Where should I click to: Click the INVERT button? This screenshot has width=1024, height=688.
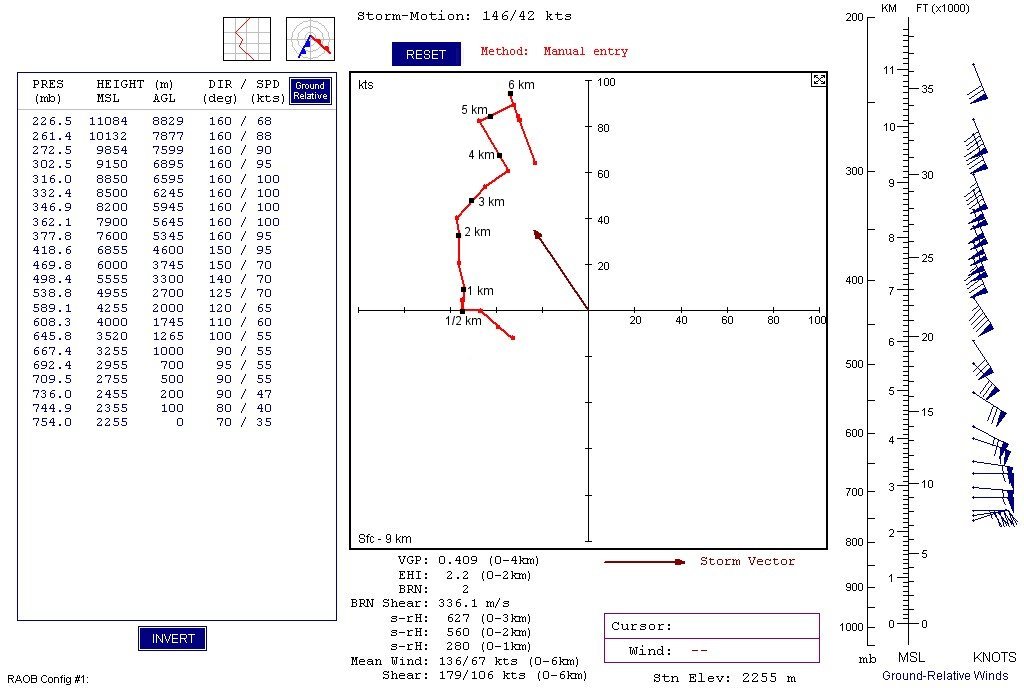(x=172, y=638)
